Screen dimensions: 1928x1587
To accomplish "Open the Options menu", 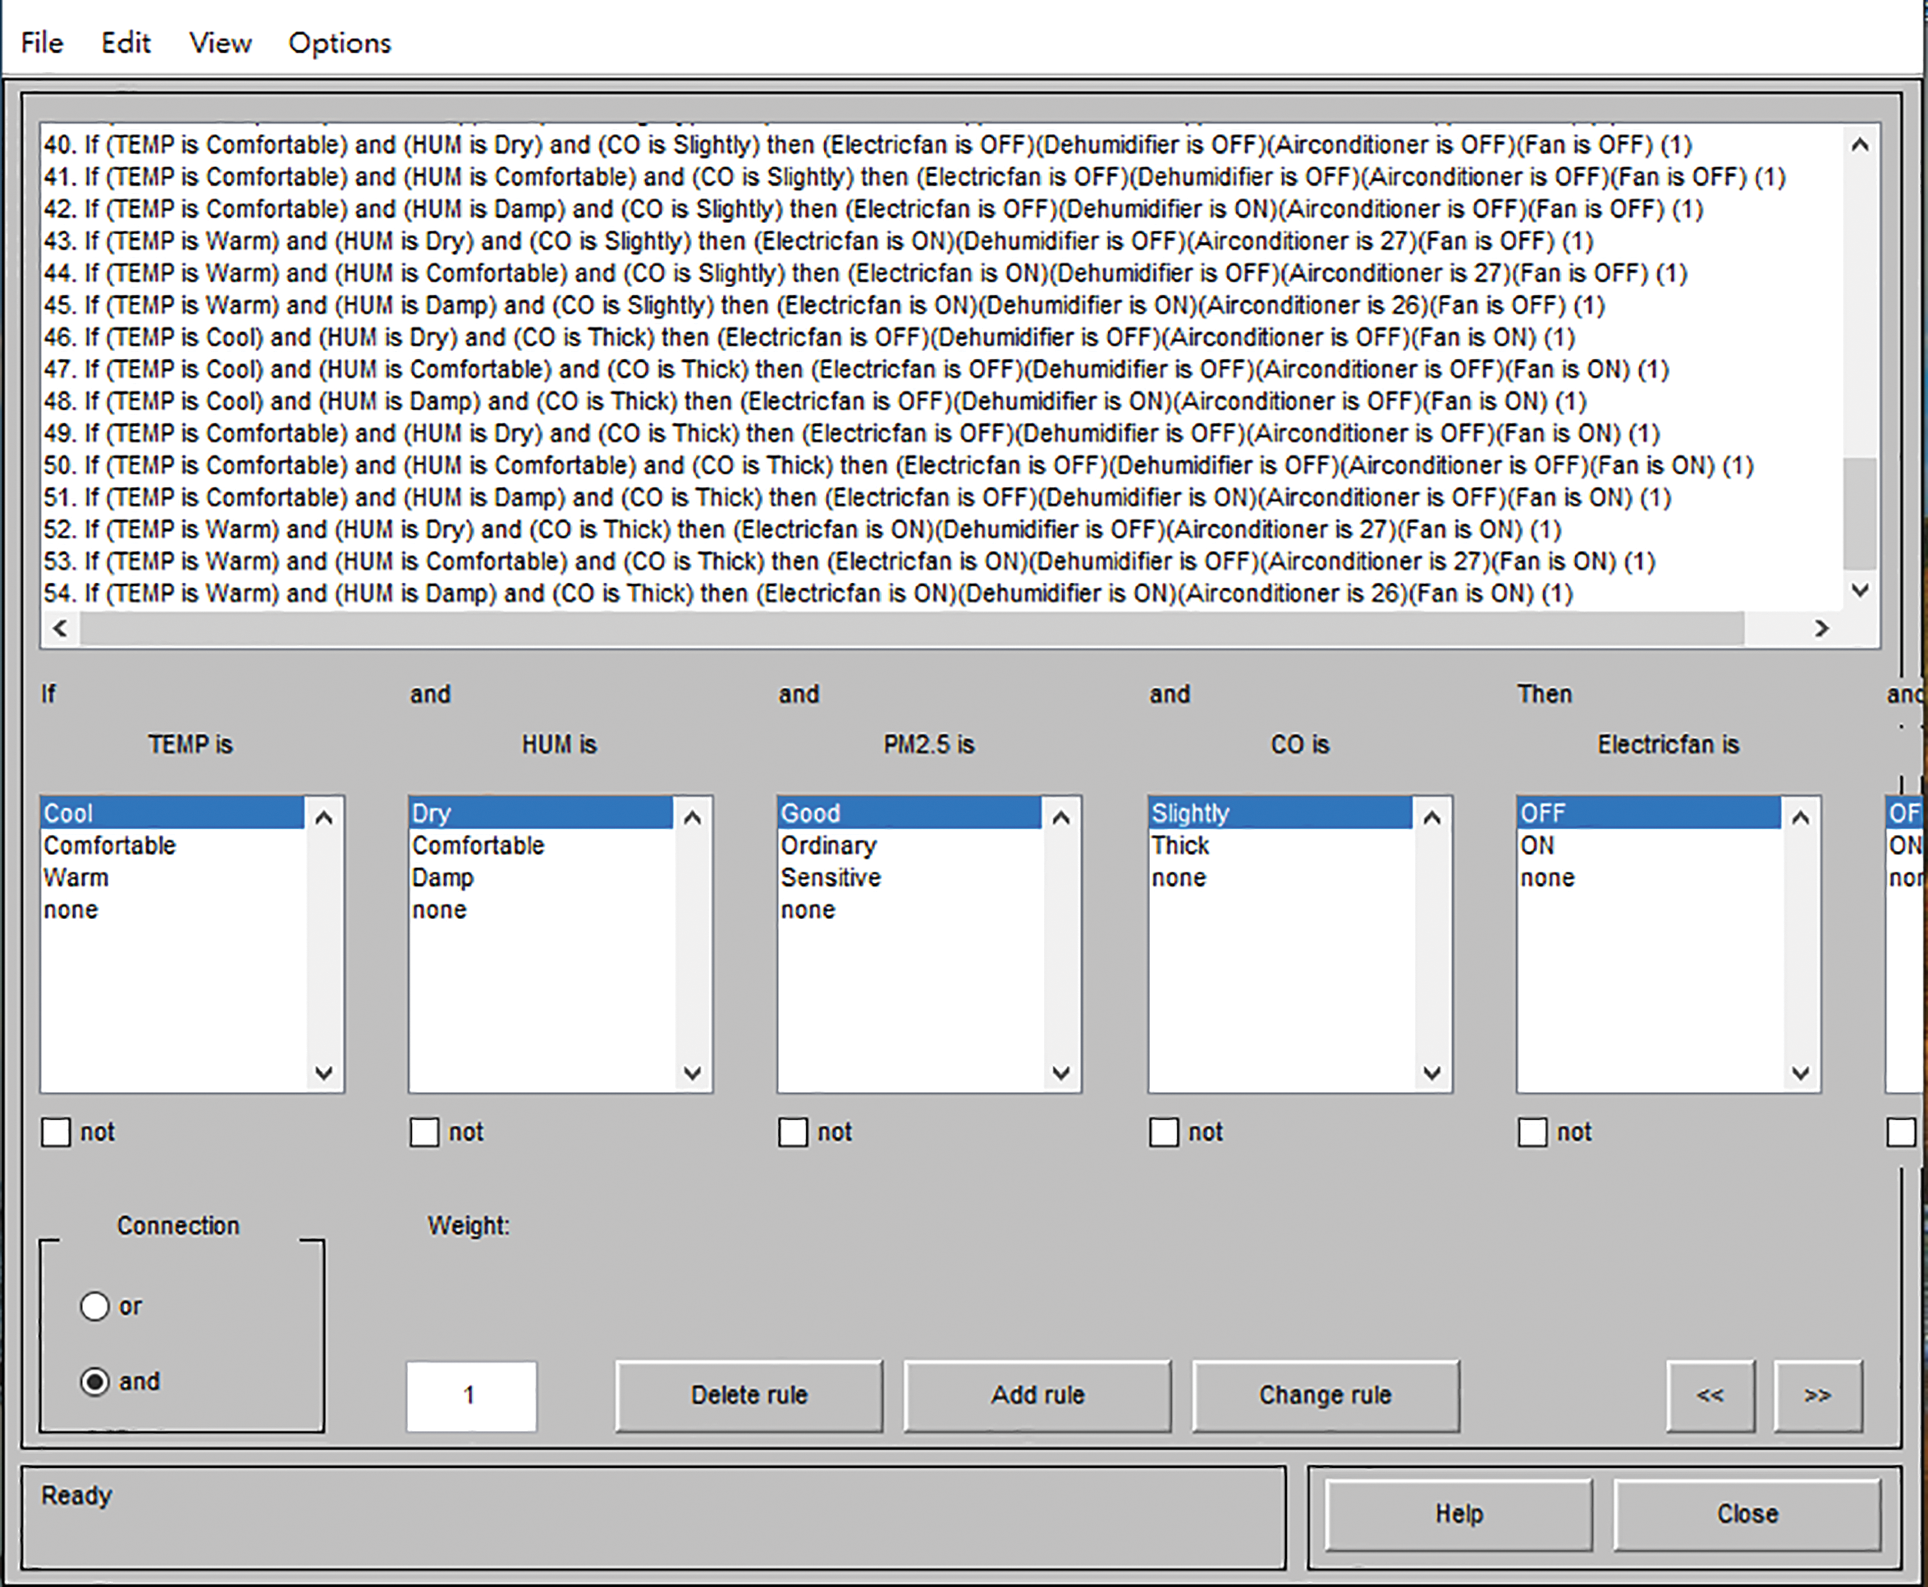I will pos(339,43).
